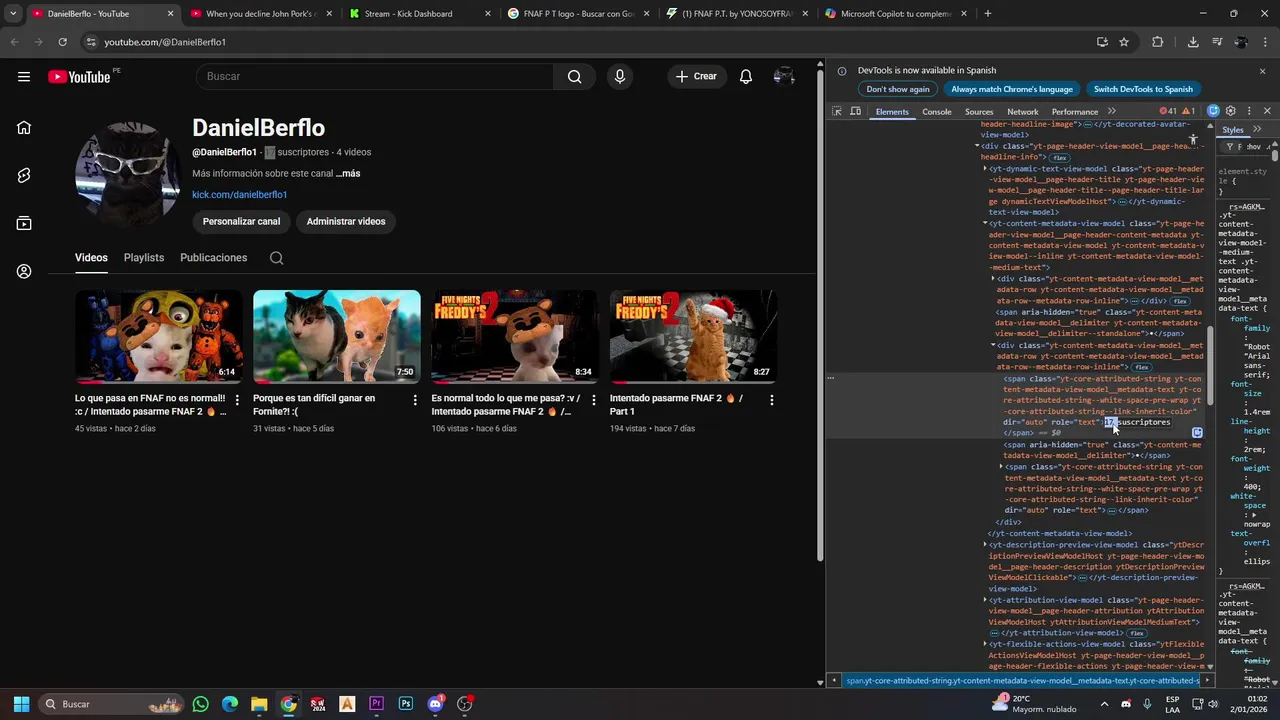
Task: Collapse yt-content-metadata-view-model node
Action: [x=985, y=224]
